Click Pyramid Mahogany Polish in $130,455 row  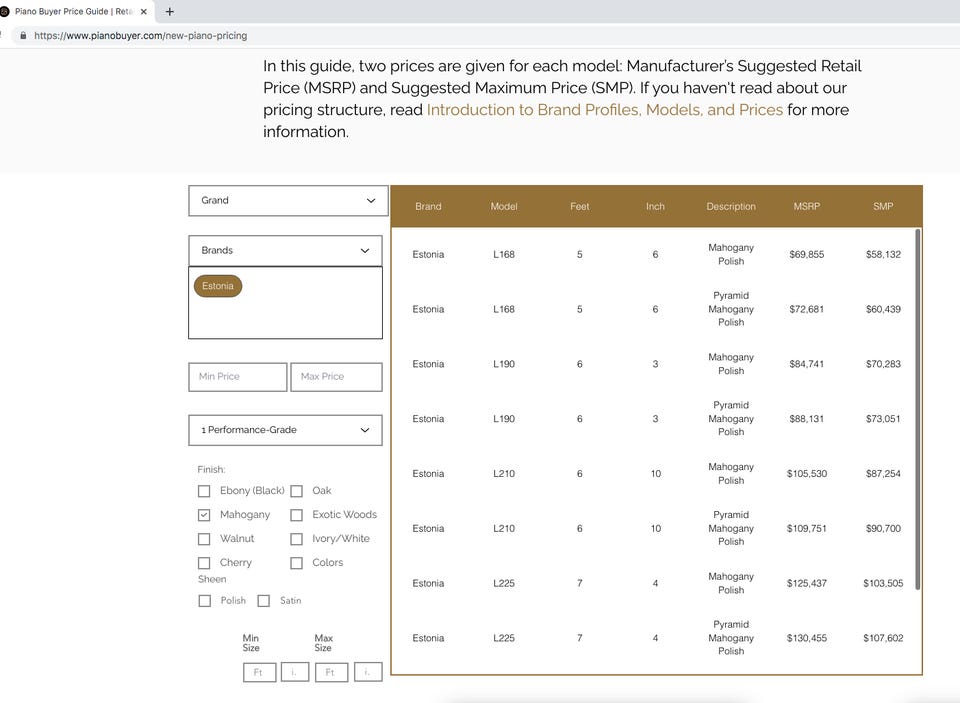coord(731,637)
